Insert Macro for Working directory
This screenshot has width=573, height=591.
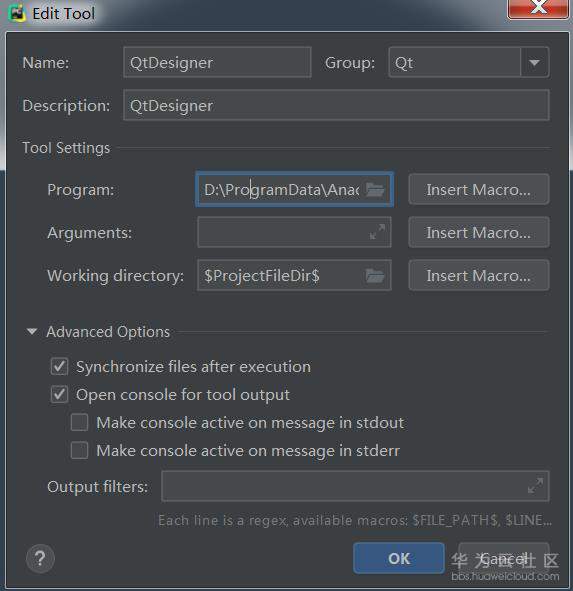click(479, 276)
